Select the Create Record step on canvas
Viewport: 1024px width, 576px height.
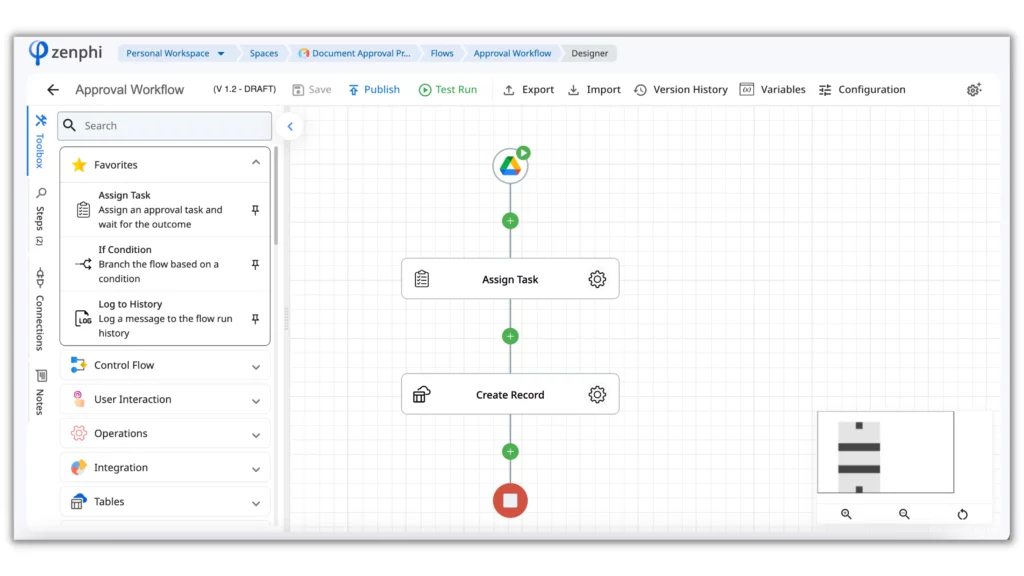click(x=510, y=394)
